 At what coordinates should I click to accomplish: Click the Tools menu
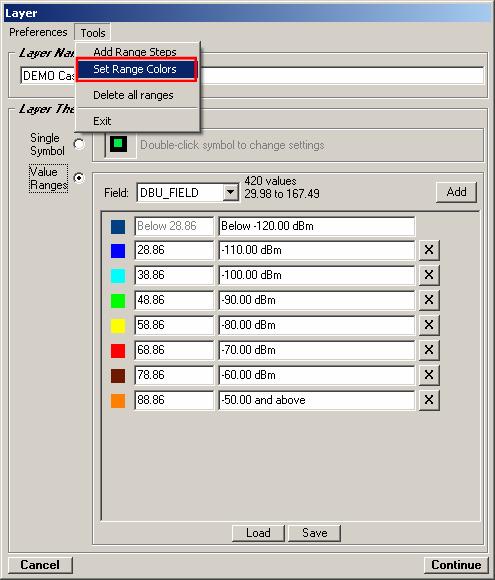coord(93,33)
